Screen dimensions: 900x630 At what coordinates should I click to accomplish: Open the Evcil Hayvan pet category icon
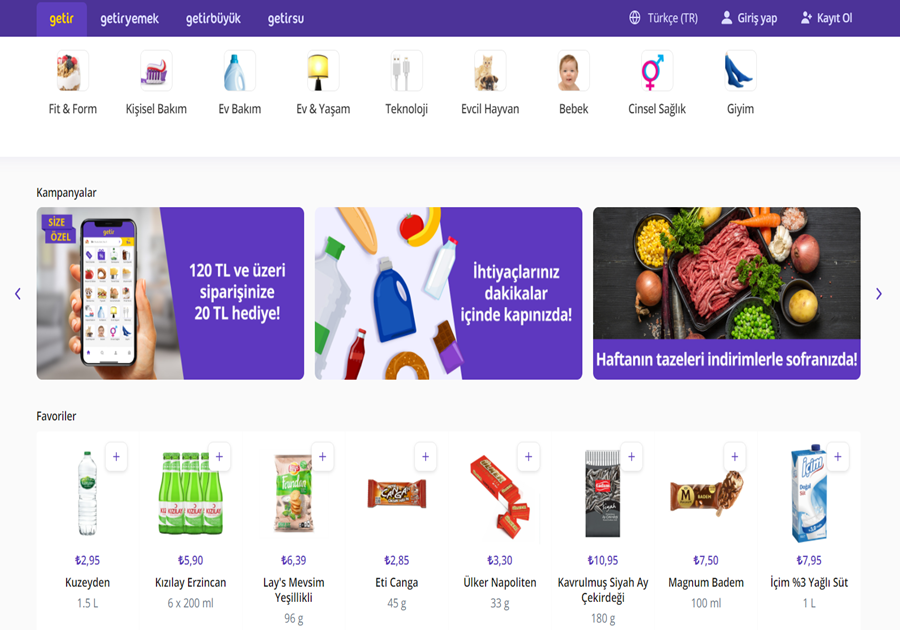490,71
